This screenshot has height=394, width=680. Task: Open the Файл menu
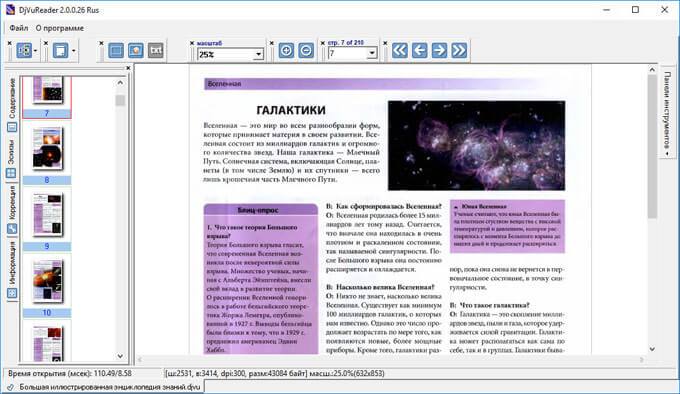(19, 28)
